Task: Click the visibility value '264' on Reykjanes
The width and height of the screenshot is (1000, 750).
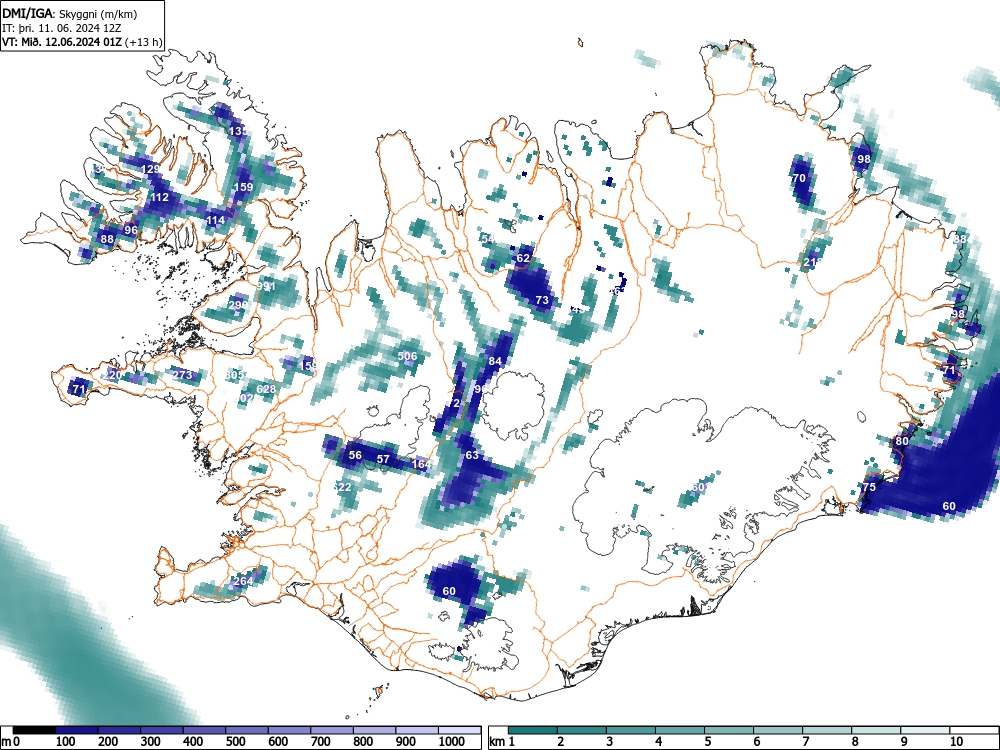Action: tap(243, 581)
